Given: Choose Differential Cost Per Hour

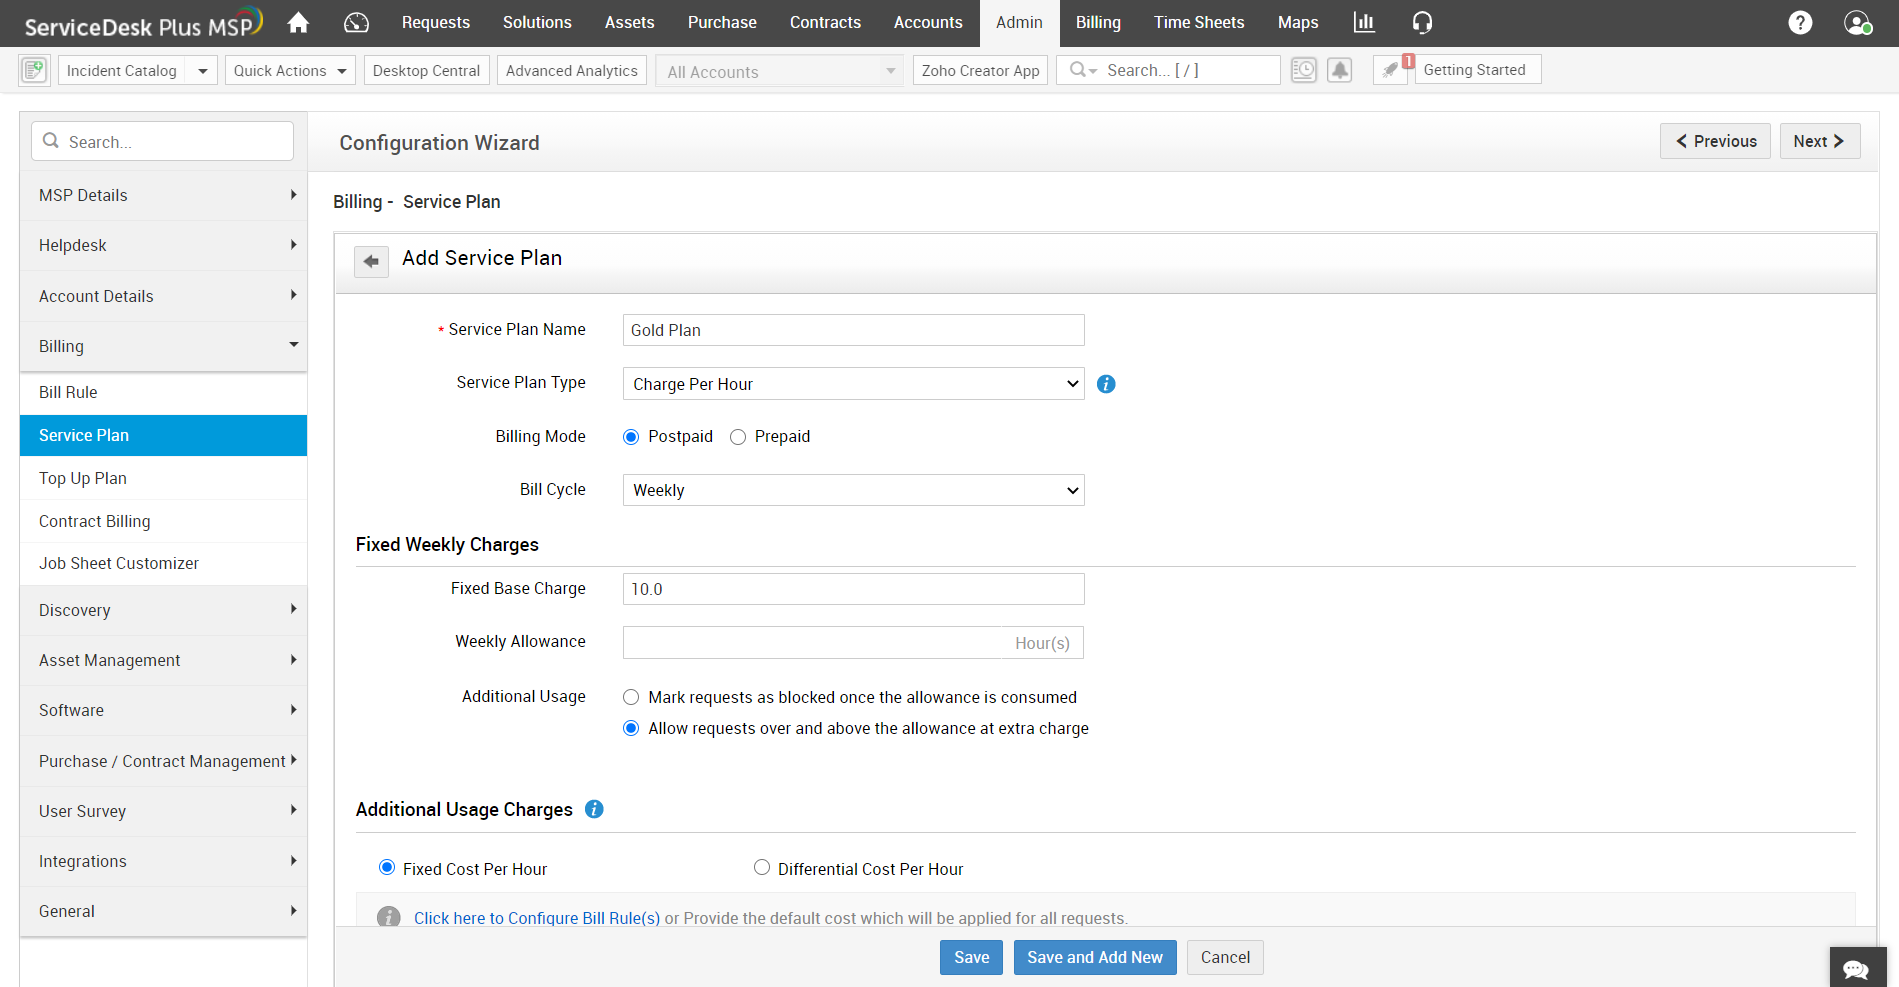Looking at the screenshot, I should 762,868.
